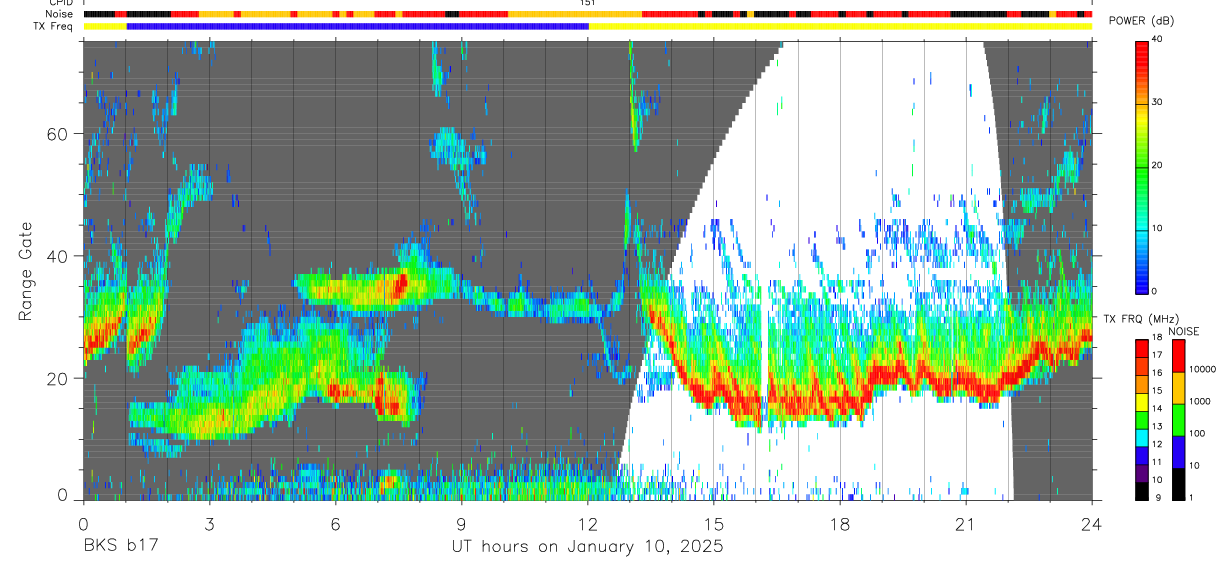Click the 16 label on TX frequency scale
Viewport: 1228px width, 567px height.
[x=1158, y=373]
